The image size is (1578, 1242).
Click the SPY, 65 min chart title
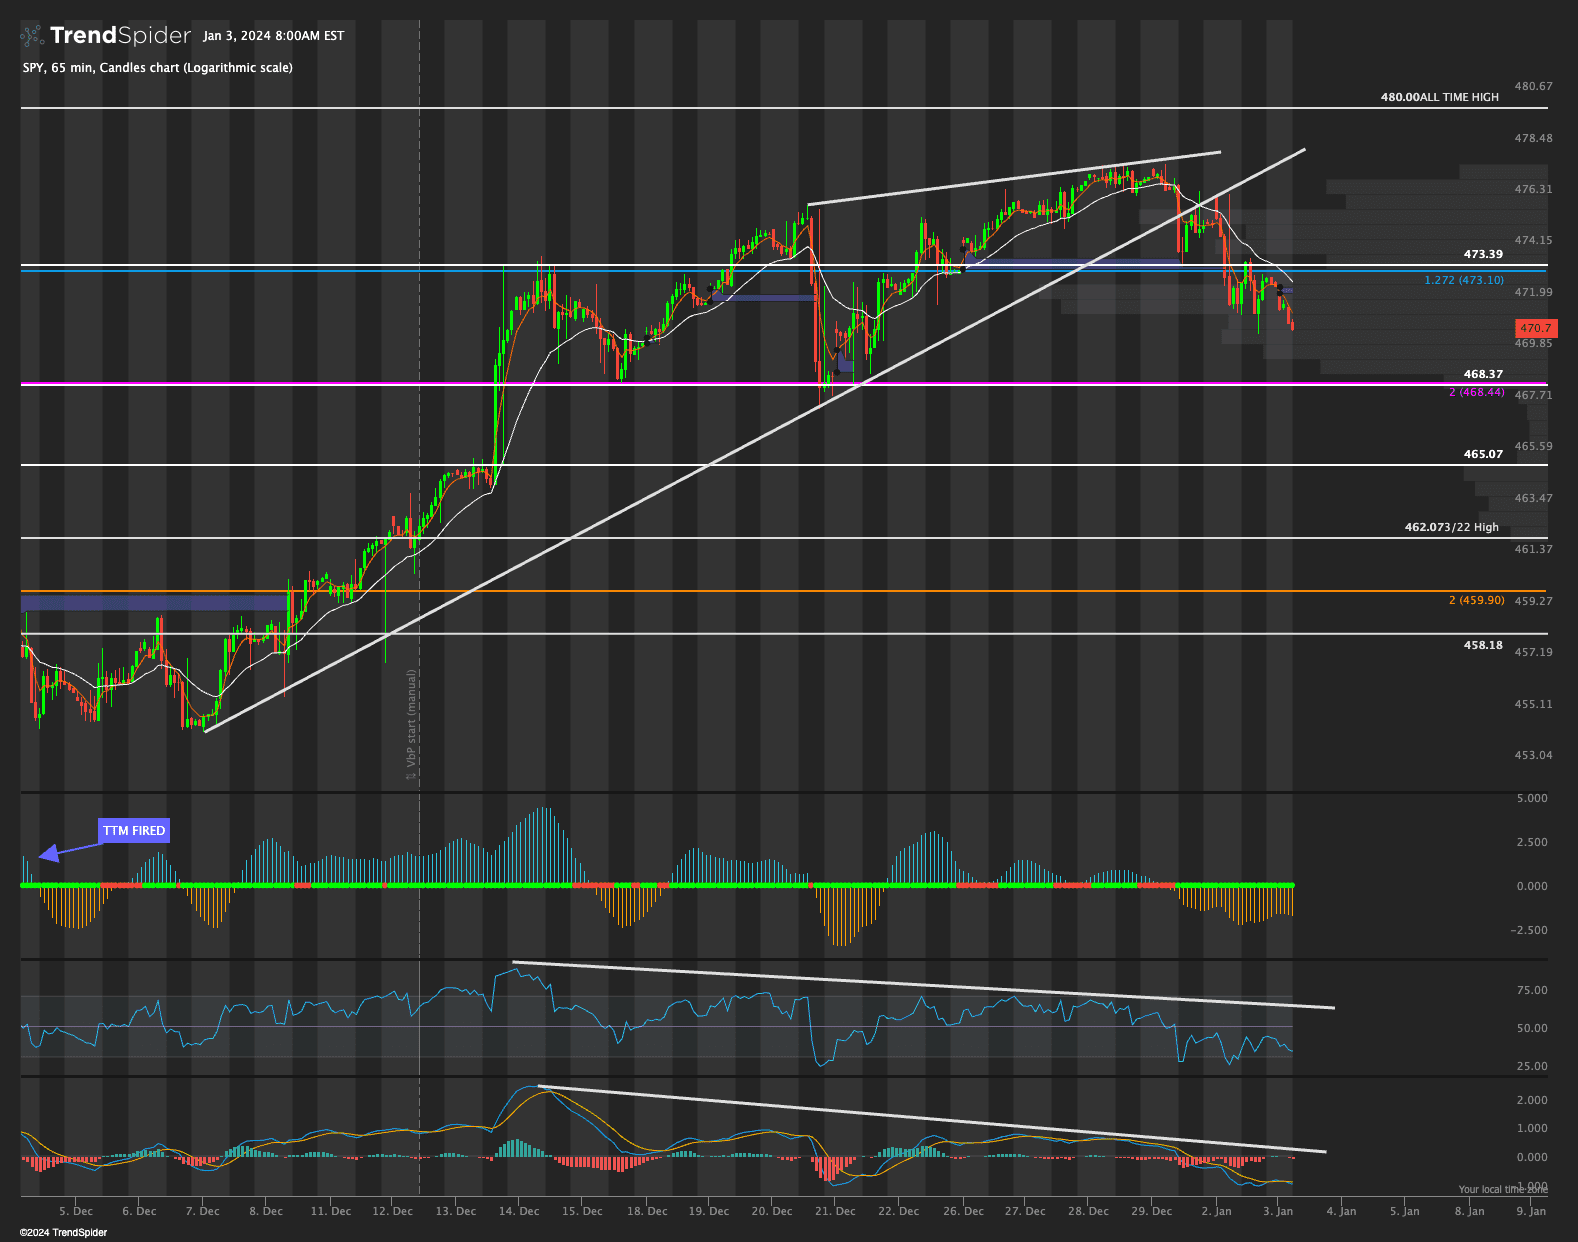[157, 68]
